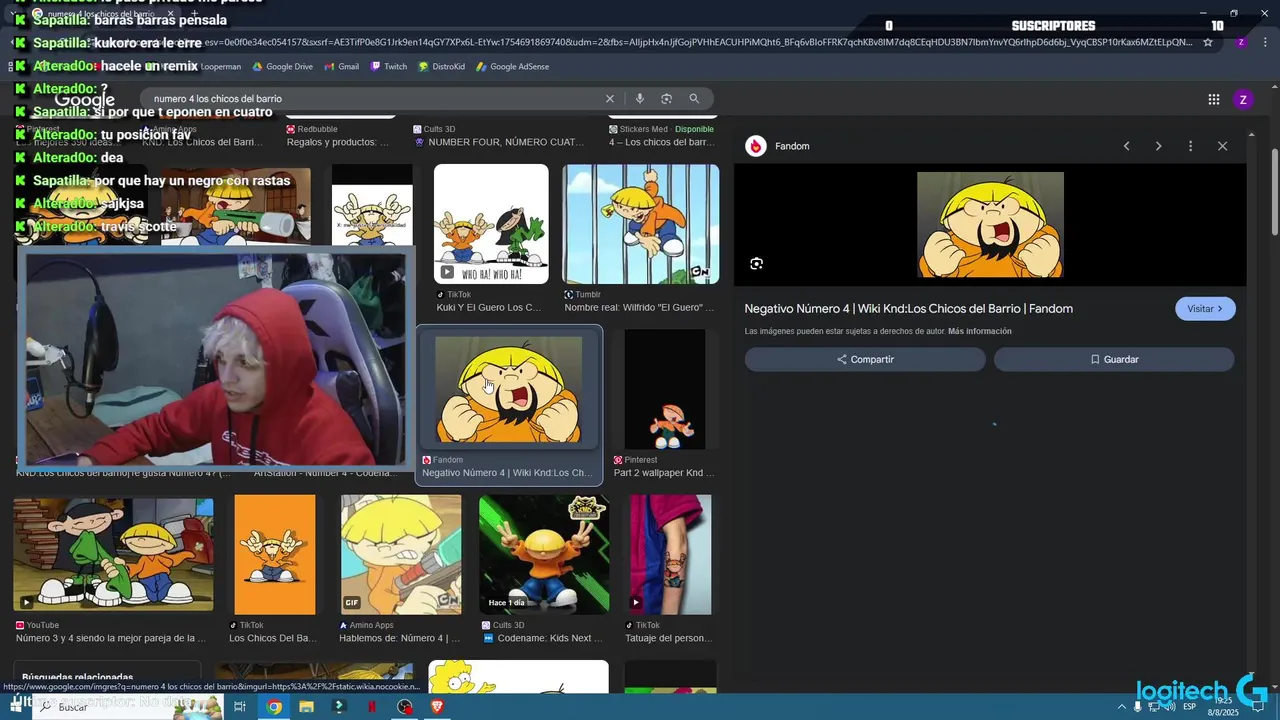Click the Guardar button
The height and width of the screenshot is (720, 1280).
[1114, 359]
